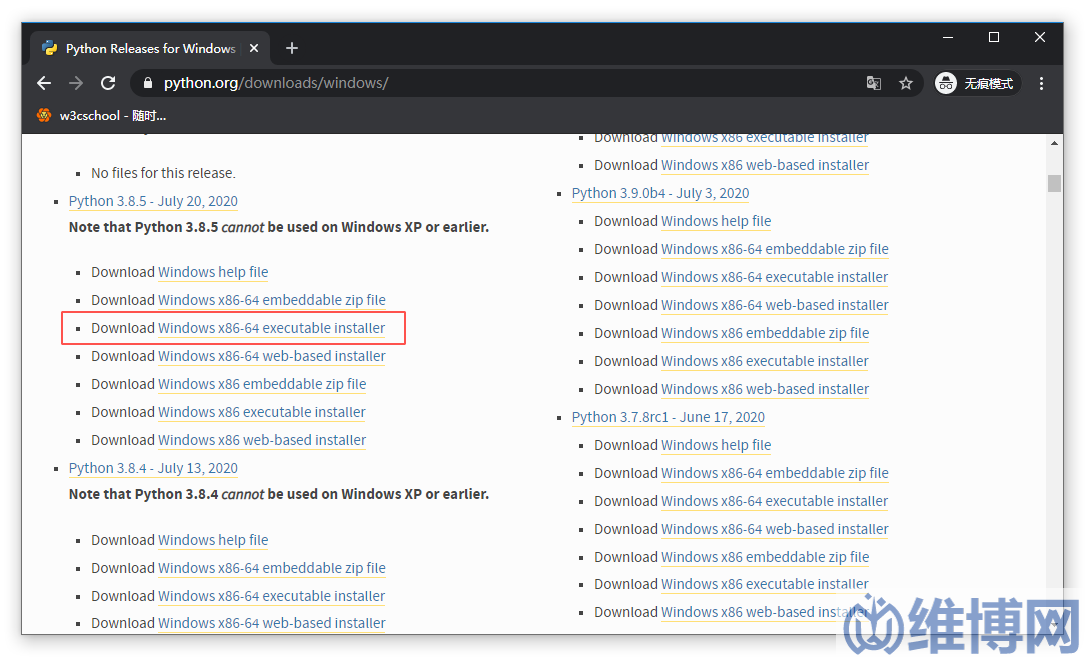The height and width of the screenshot is (658, 1086).
Task: Open a new browser tab
Action: (292, 48)
